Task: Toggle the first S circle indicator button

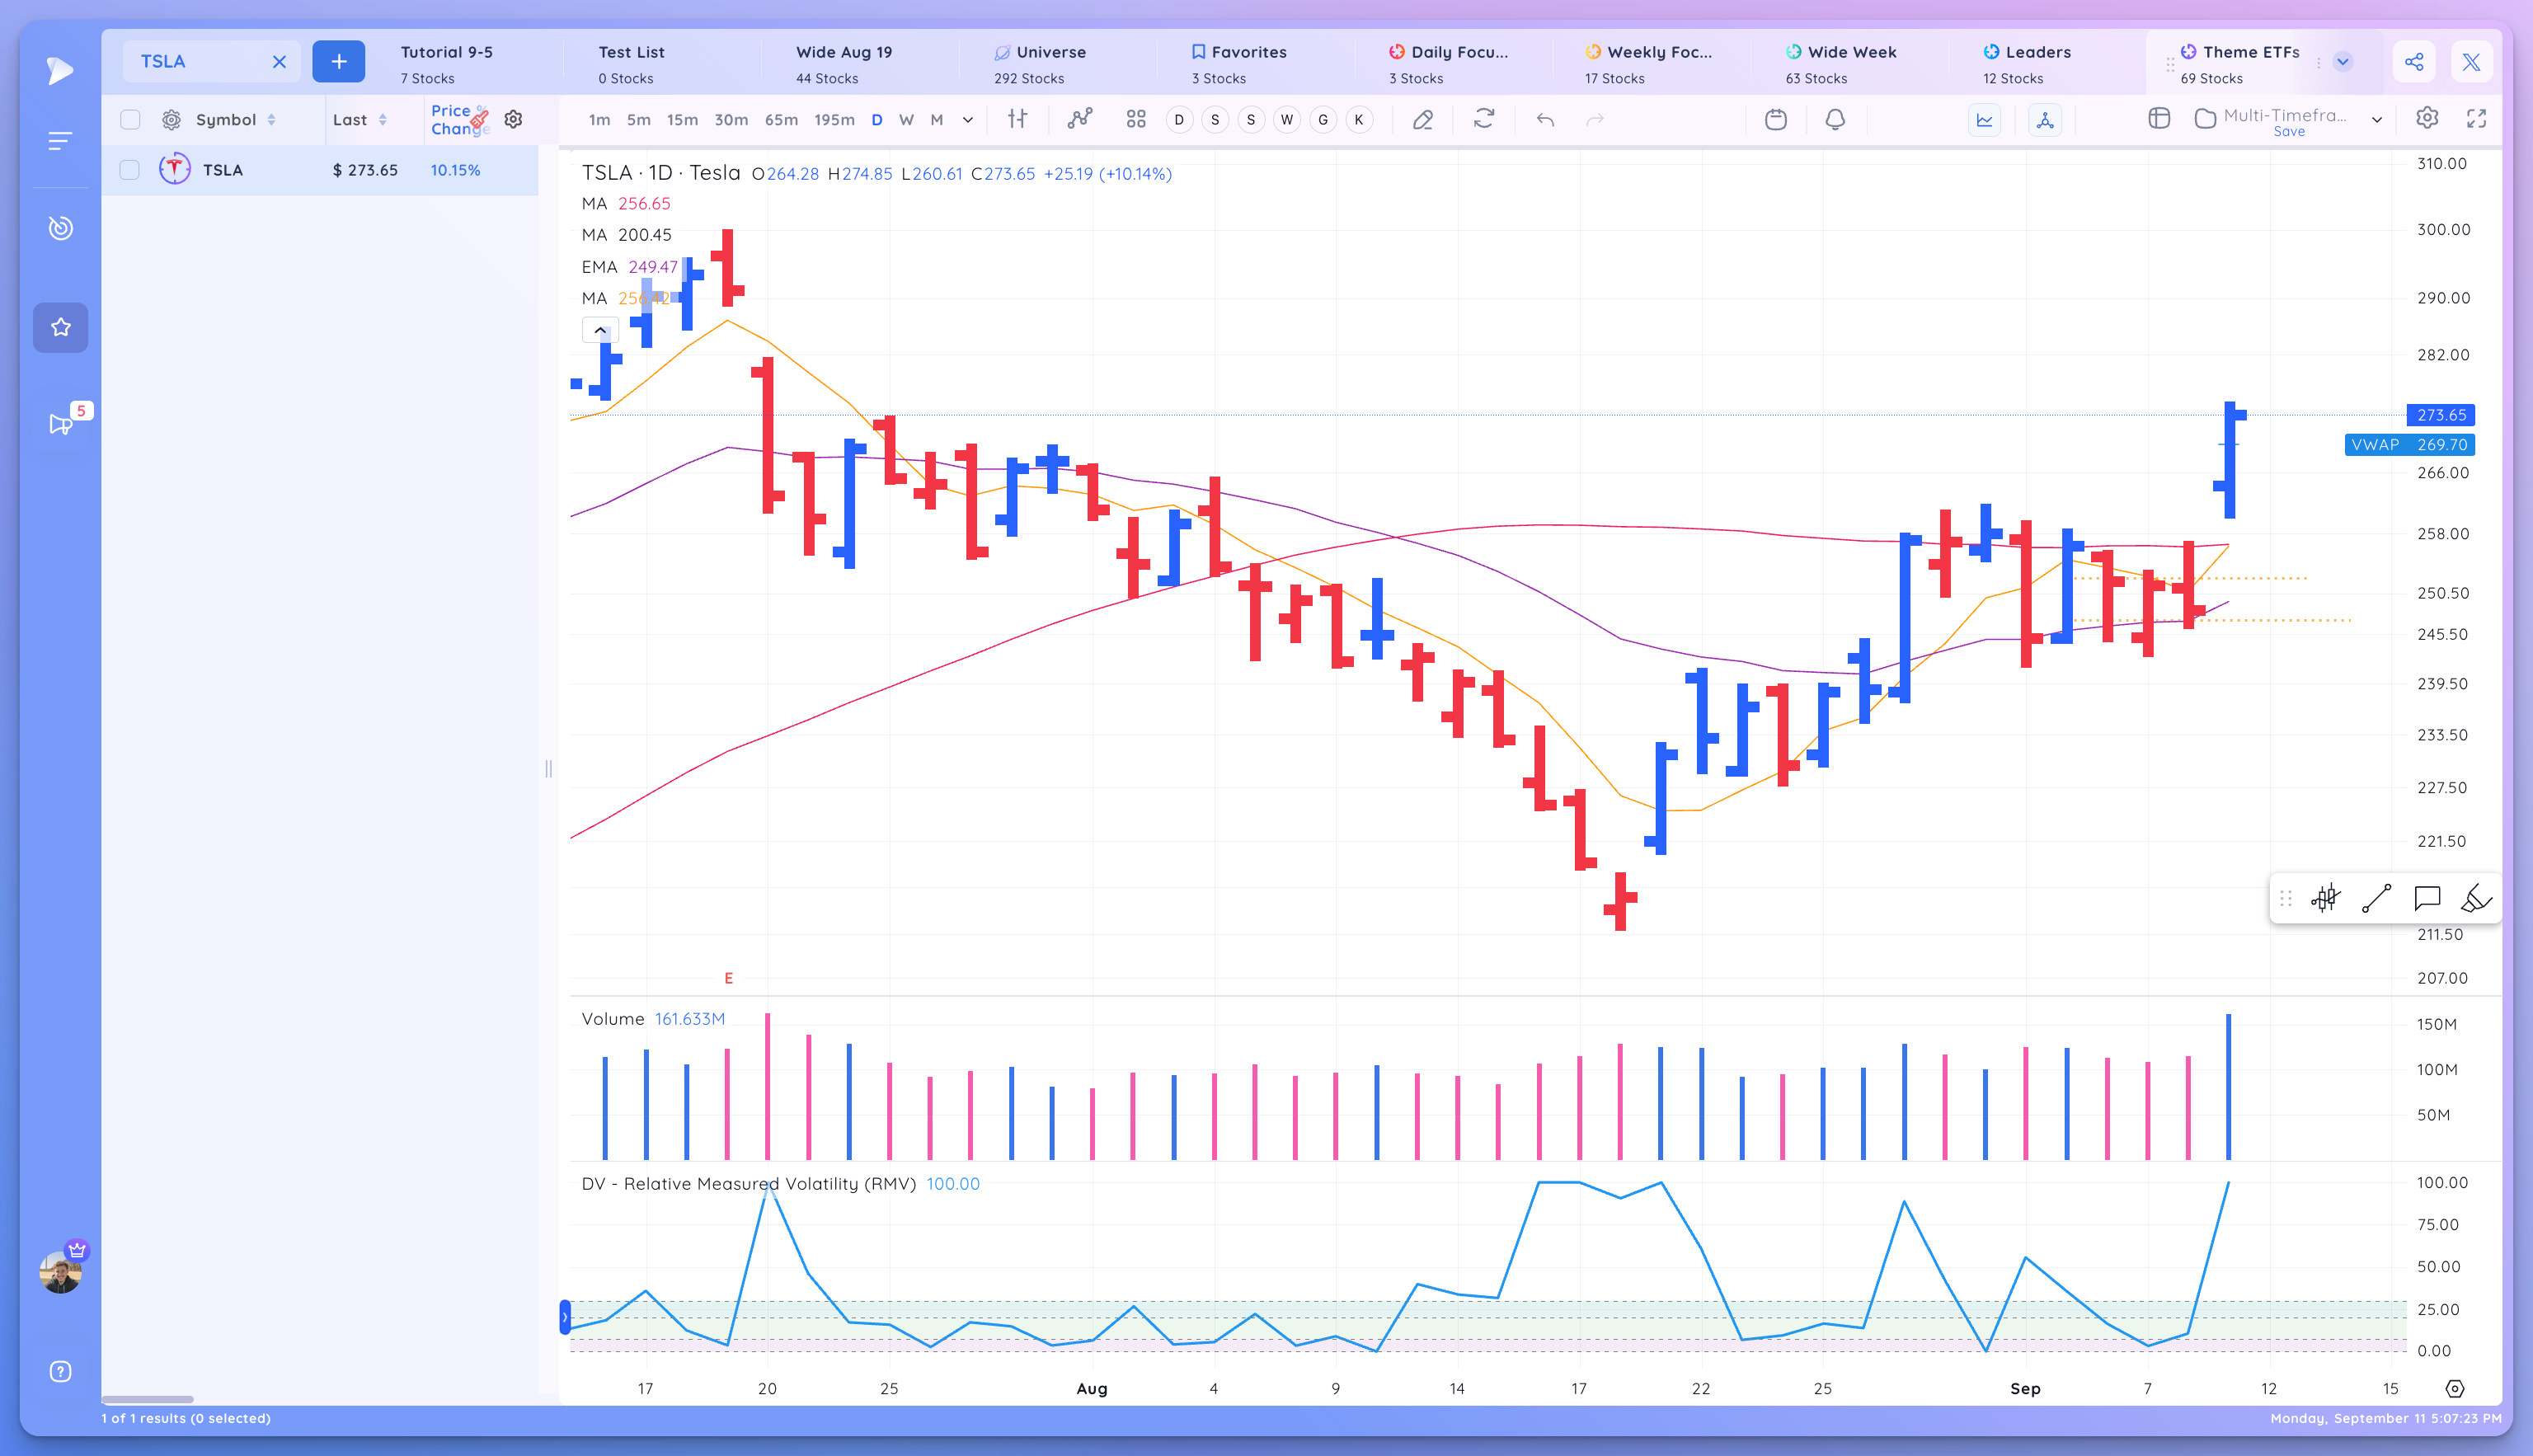Action: click(x=1215, y=120)
